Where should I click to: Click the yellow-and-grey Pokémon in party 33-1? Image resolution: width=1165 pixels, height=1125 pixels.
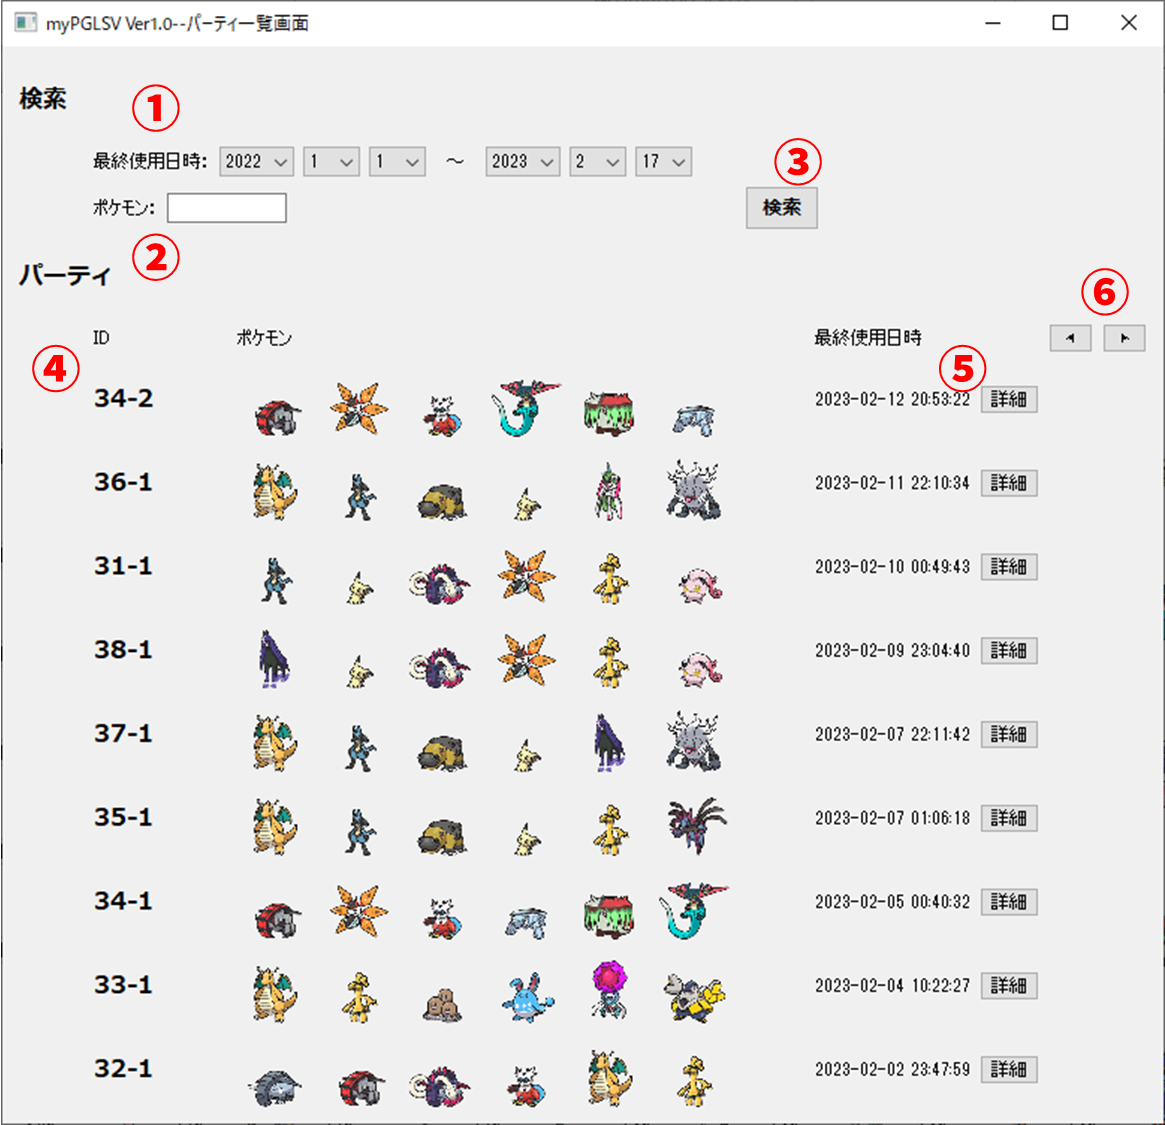click(x=694, y=999)
